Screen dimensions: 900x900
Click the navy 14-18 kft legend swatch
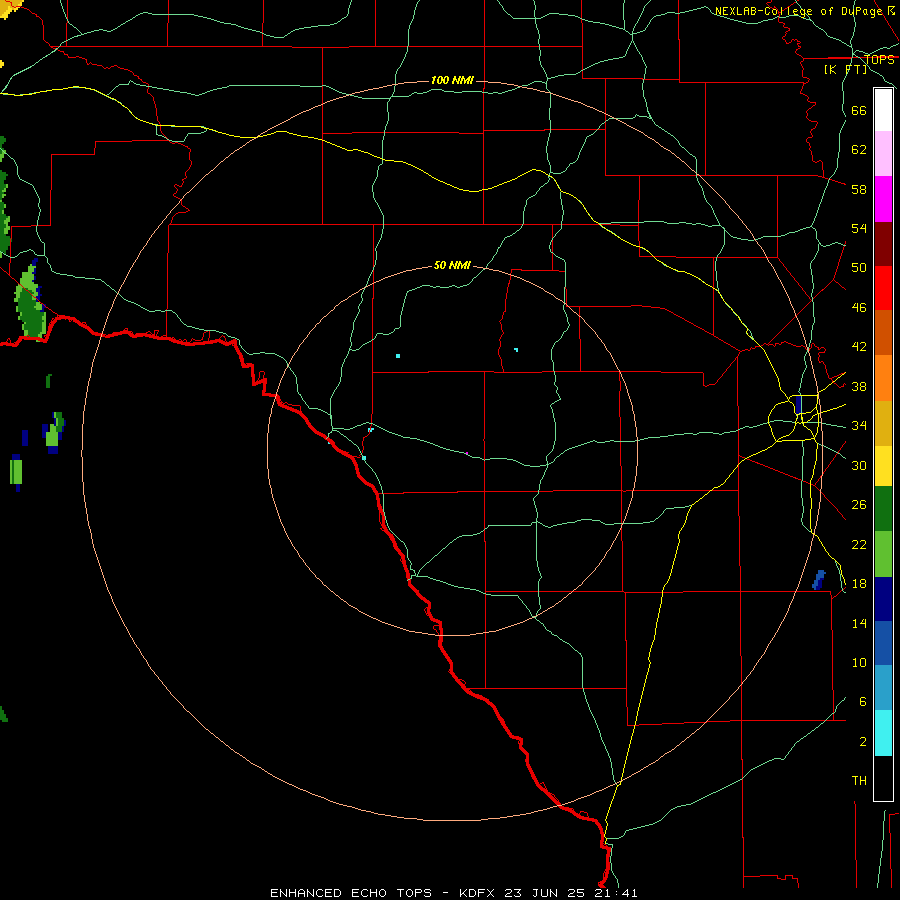pos(883,599)
